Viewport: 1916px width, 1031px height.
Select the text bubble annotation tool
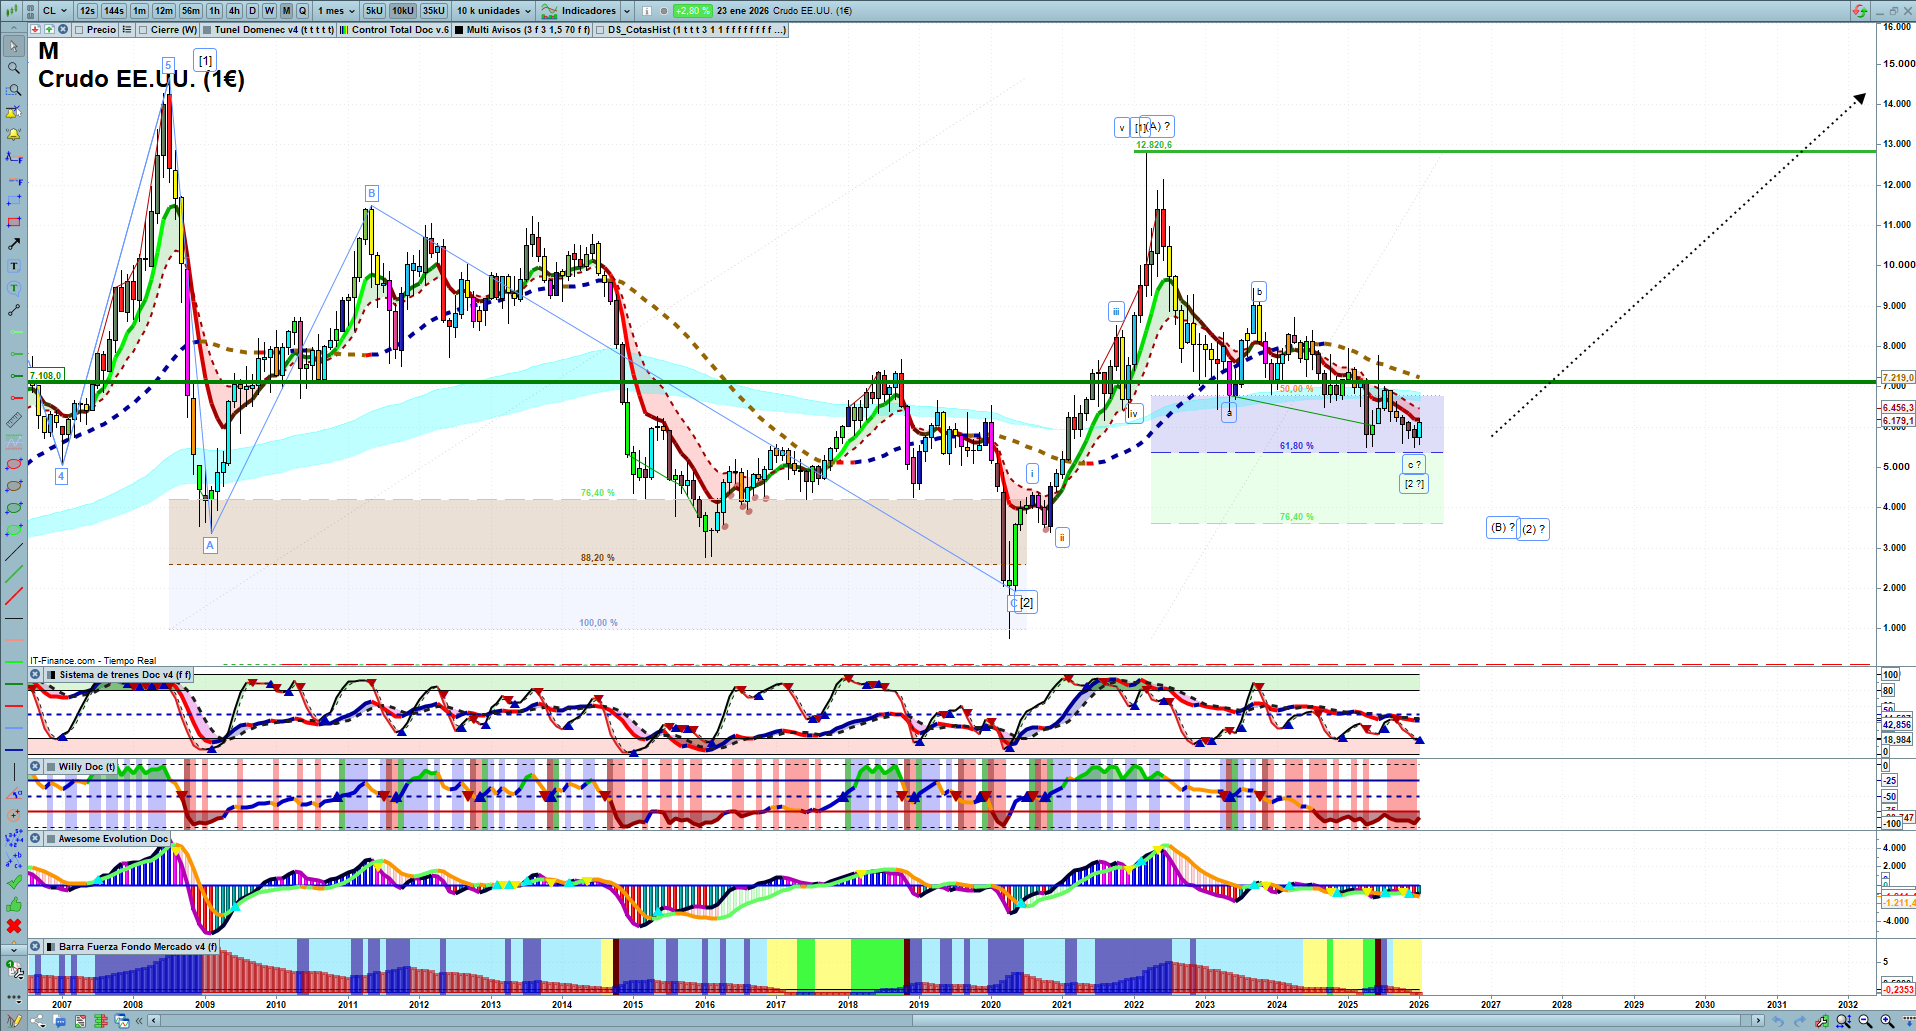(x=14, y=288)
